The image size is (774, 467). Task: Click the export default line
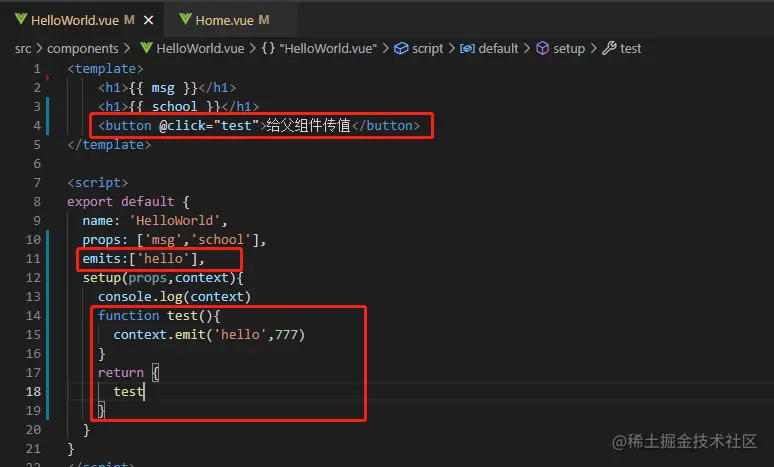click(x=128, y=201)
